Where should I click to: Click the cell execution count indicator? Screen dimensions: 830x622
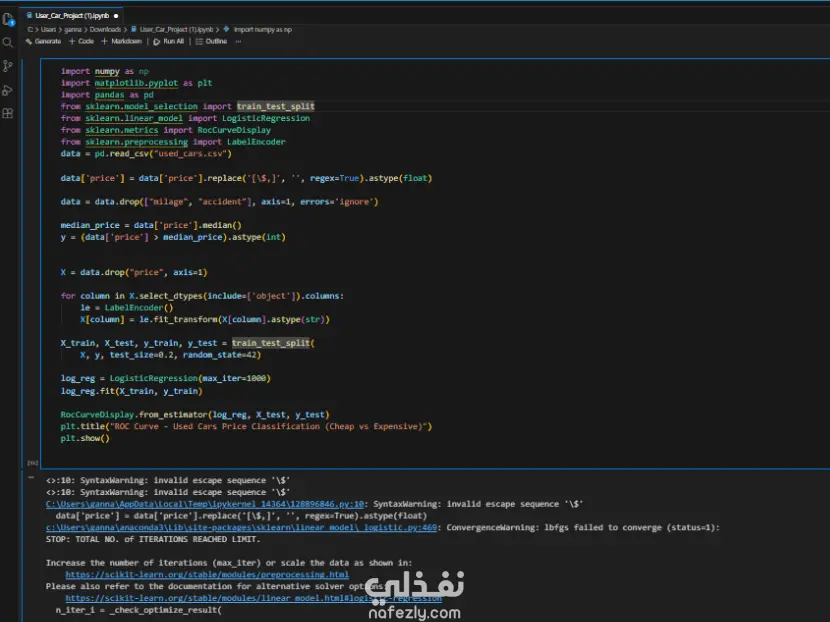pos(32,463)
